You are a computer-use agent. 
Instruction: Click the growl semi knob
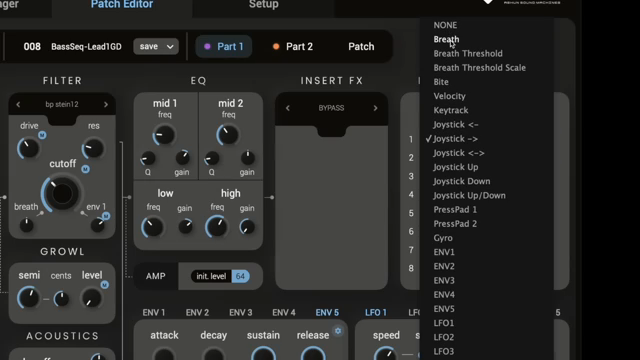tap(29, 298)
